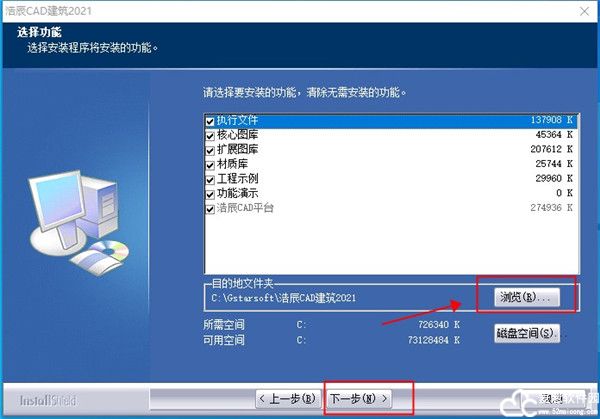
Task: Uncheck the 执行文件 checkbox
Action: point(210,121)
